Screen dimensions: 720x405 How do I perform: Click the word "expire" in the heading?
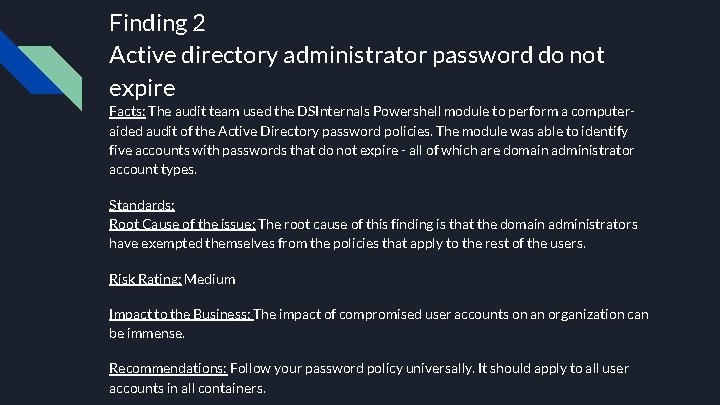point(142,88)
